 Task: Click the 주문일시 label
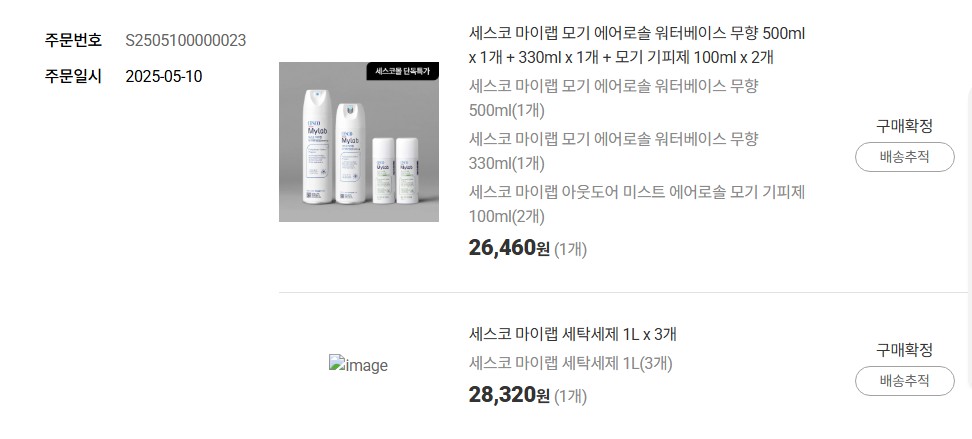[73, 77]
